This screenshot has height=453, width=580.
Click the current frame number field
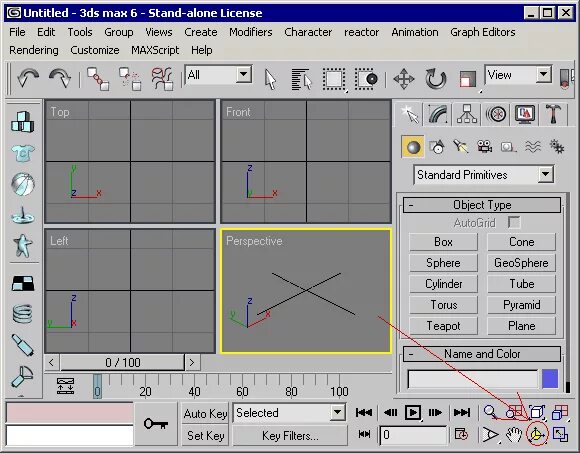pyautogui.click(x=412, y=435)
